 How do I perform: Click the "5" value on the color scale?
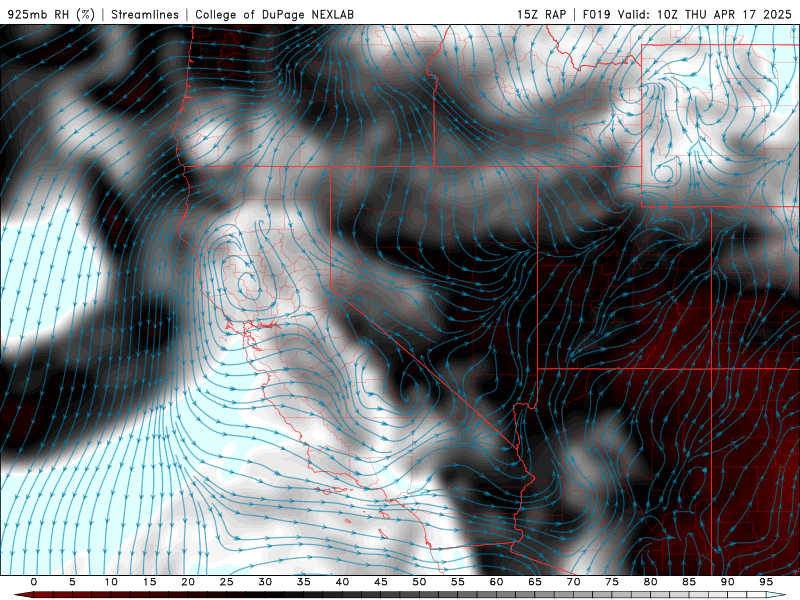[72, 582]
